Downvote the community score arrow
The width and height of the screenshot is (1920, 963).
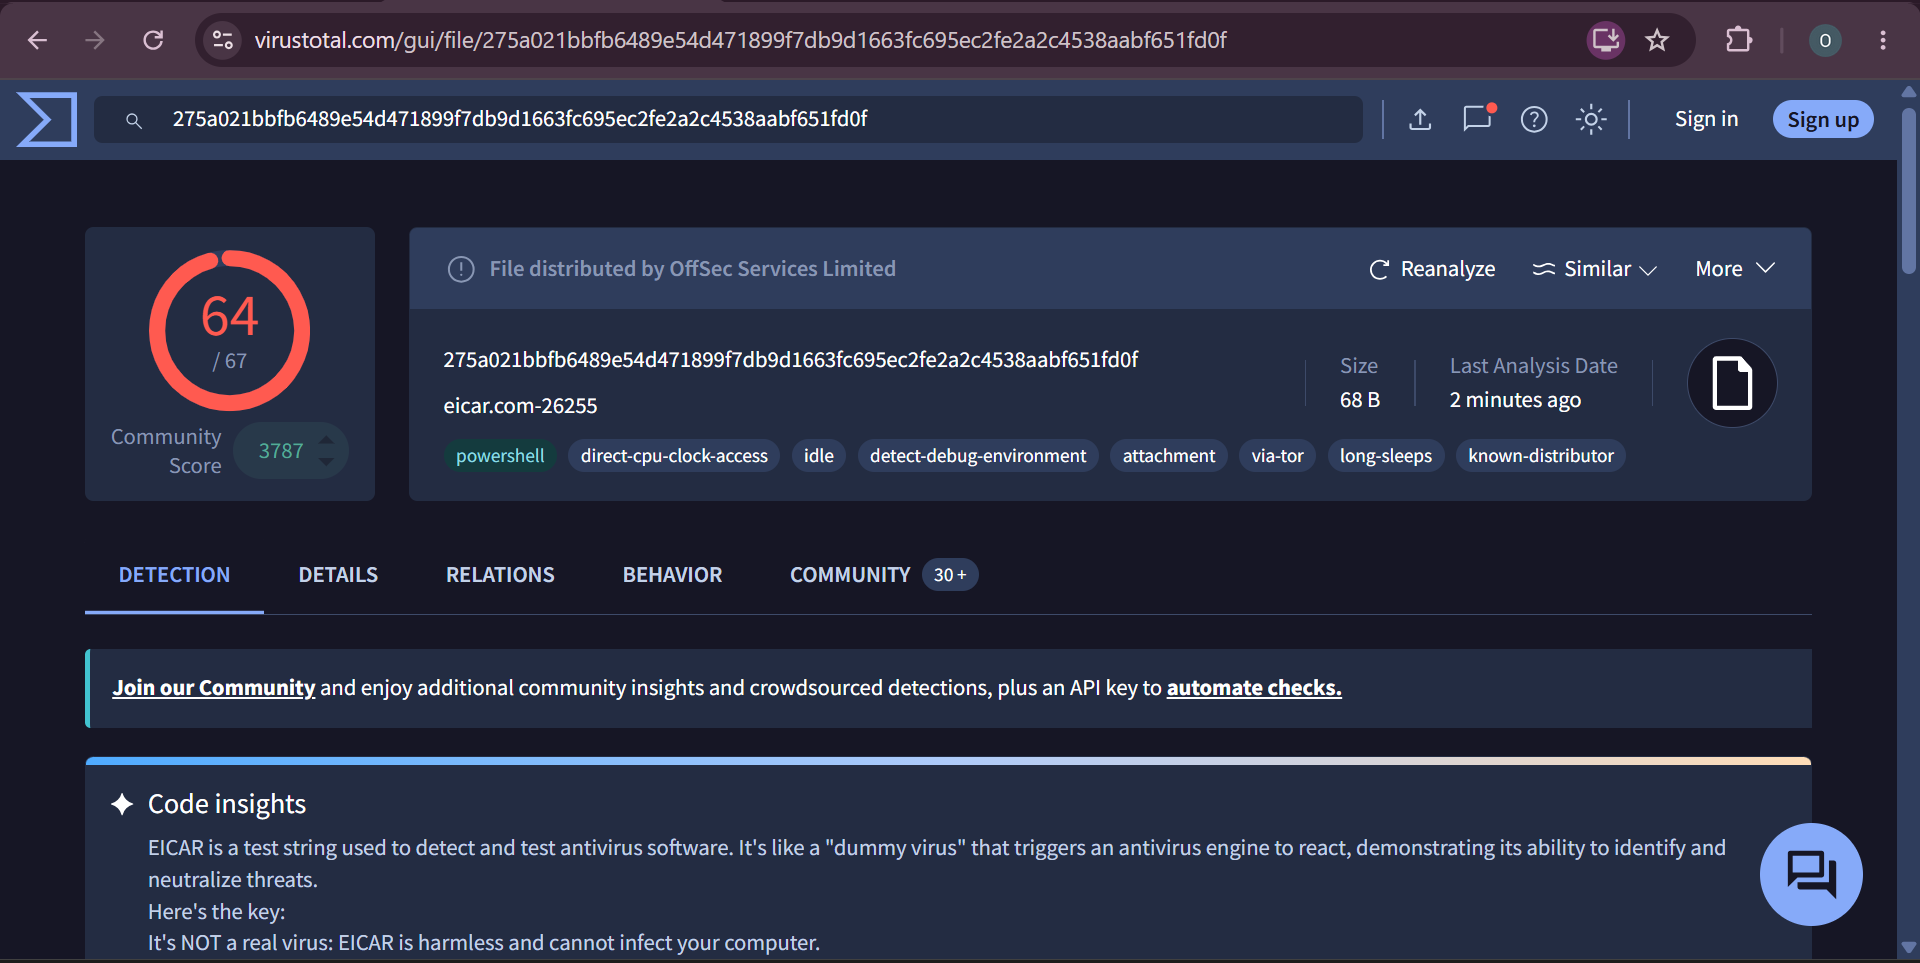coord(326,461)
